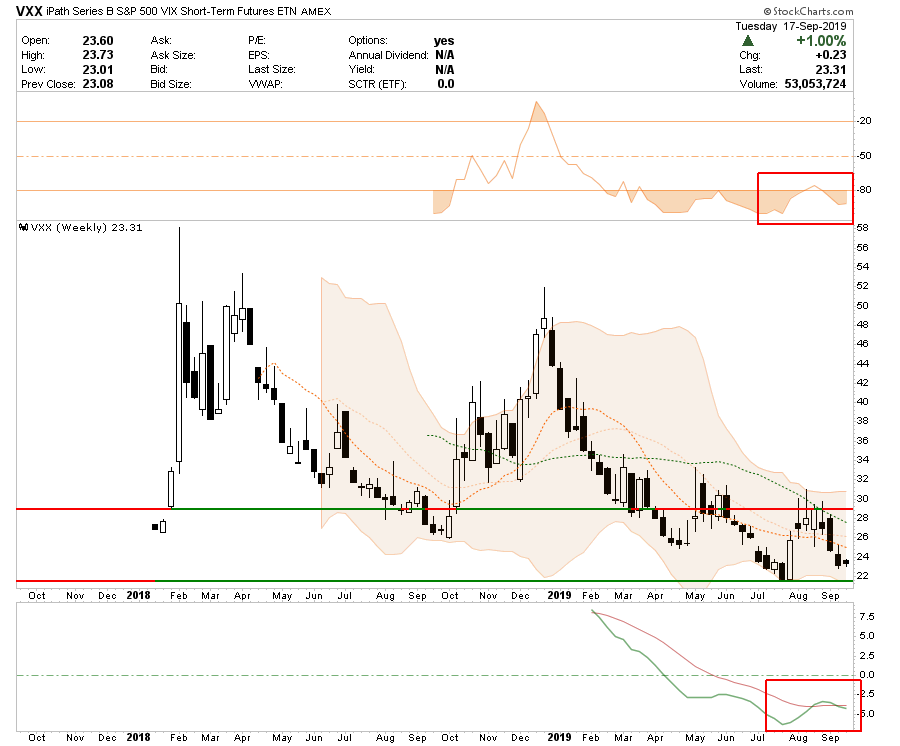Screen dimensions: 900x746
Task: Click 2019 on the bottom indicator date axis
Action: 559,737
